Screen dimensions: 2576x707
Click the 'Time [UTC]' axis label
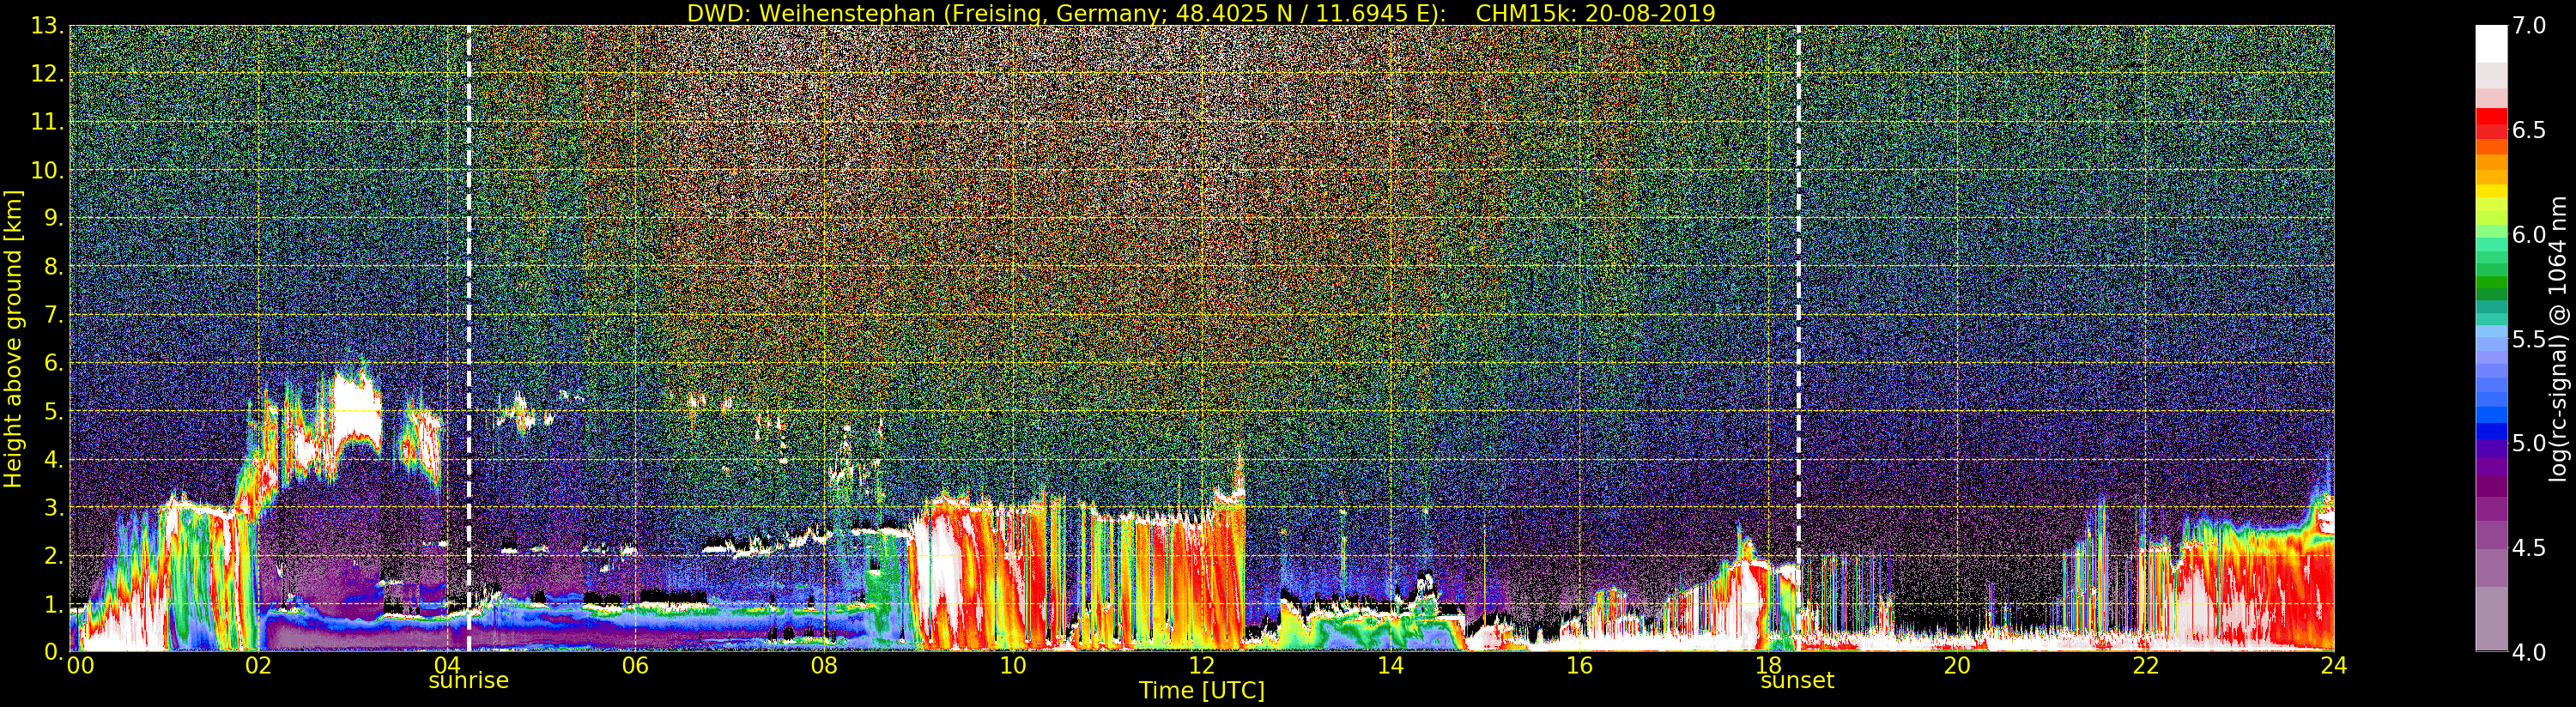(x=1202, y=691)
